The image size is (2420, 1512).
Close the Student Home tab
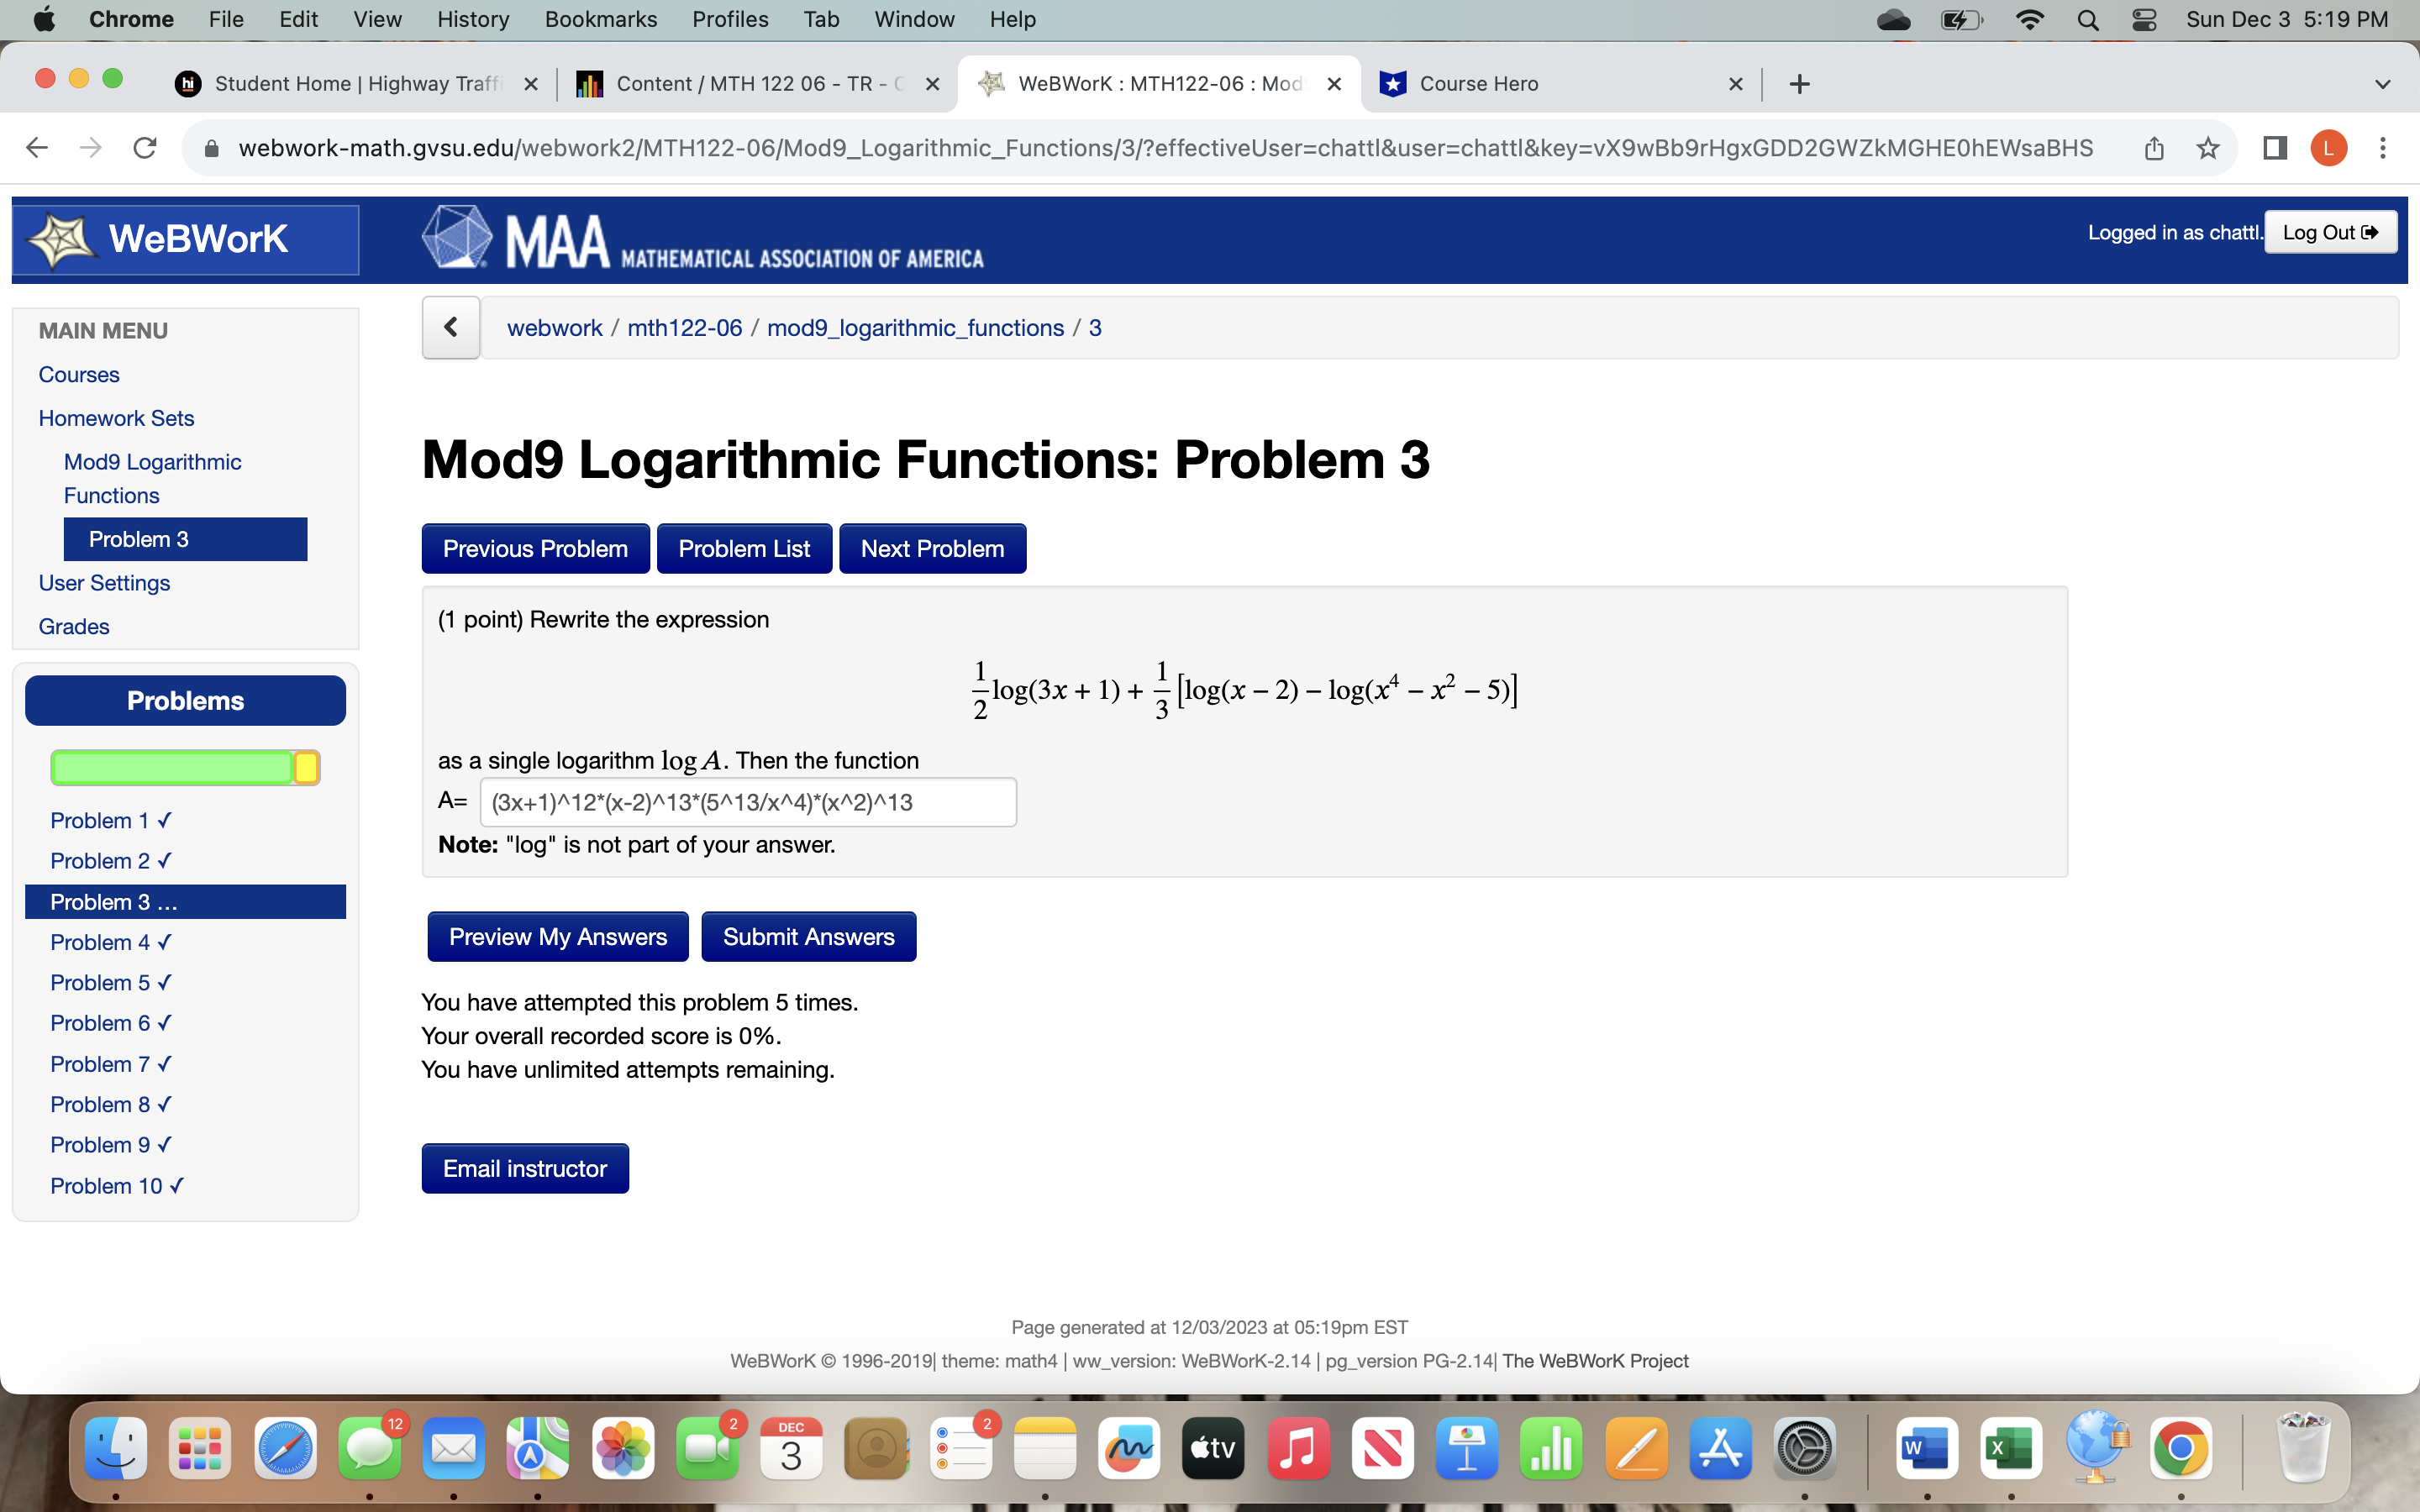(x=531, y=84)
